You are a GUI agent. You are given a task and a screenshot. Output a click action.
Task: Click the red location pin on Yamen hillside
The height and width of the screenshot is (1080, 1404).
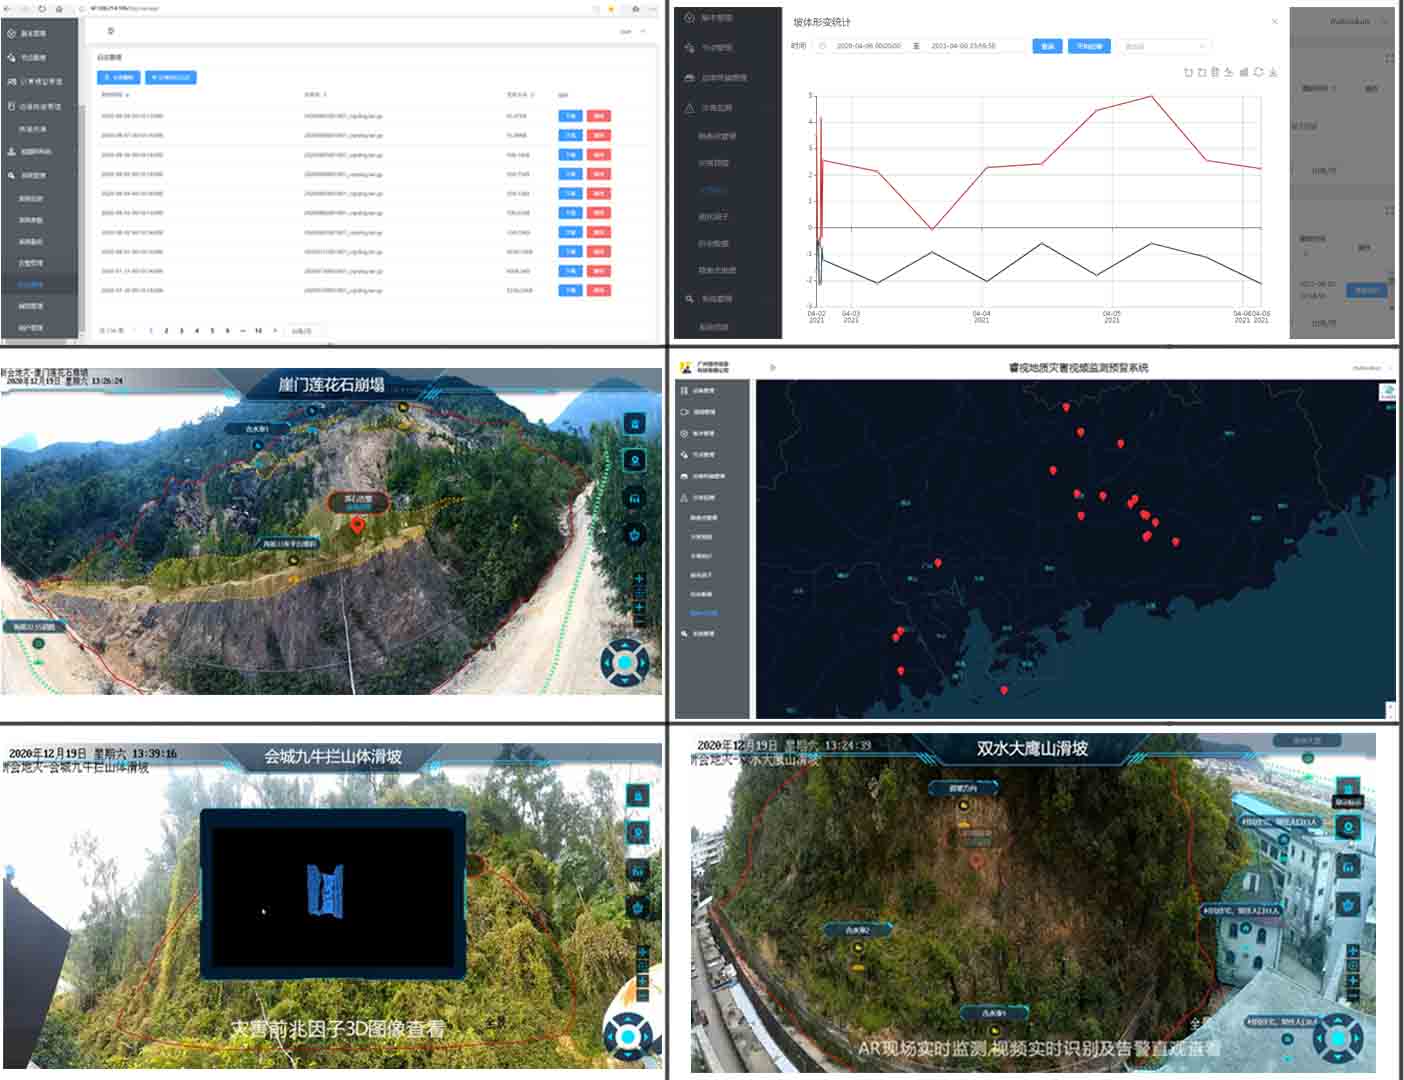tap(357, 525)
